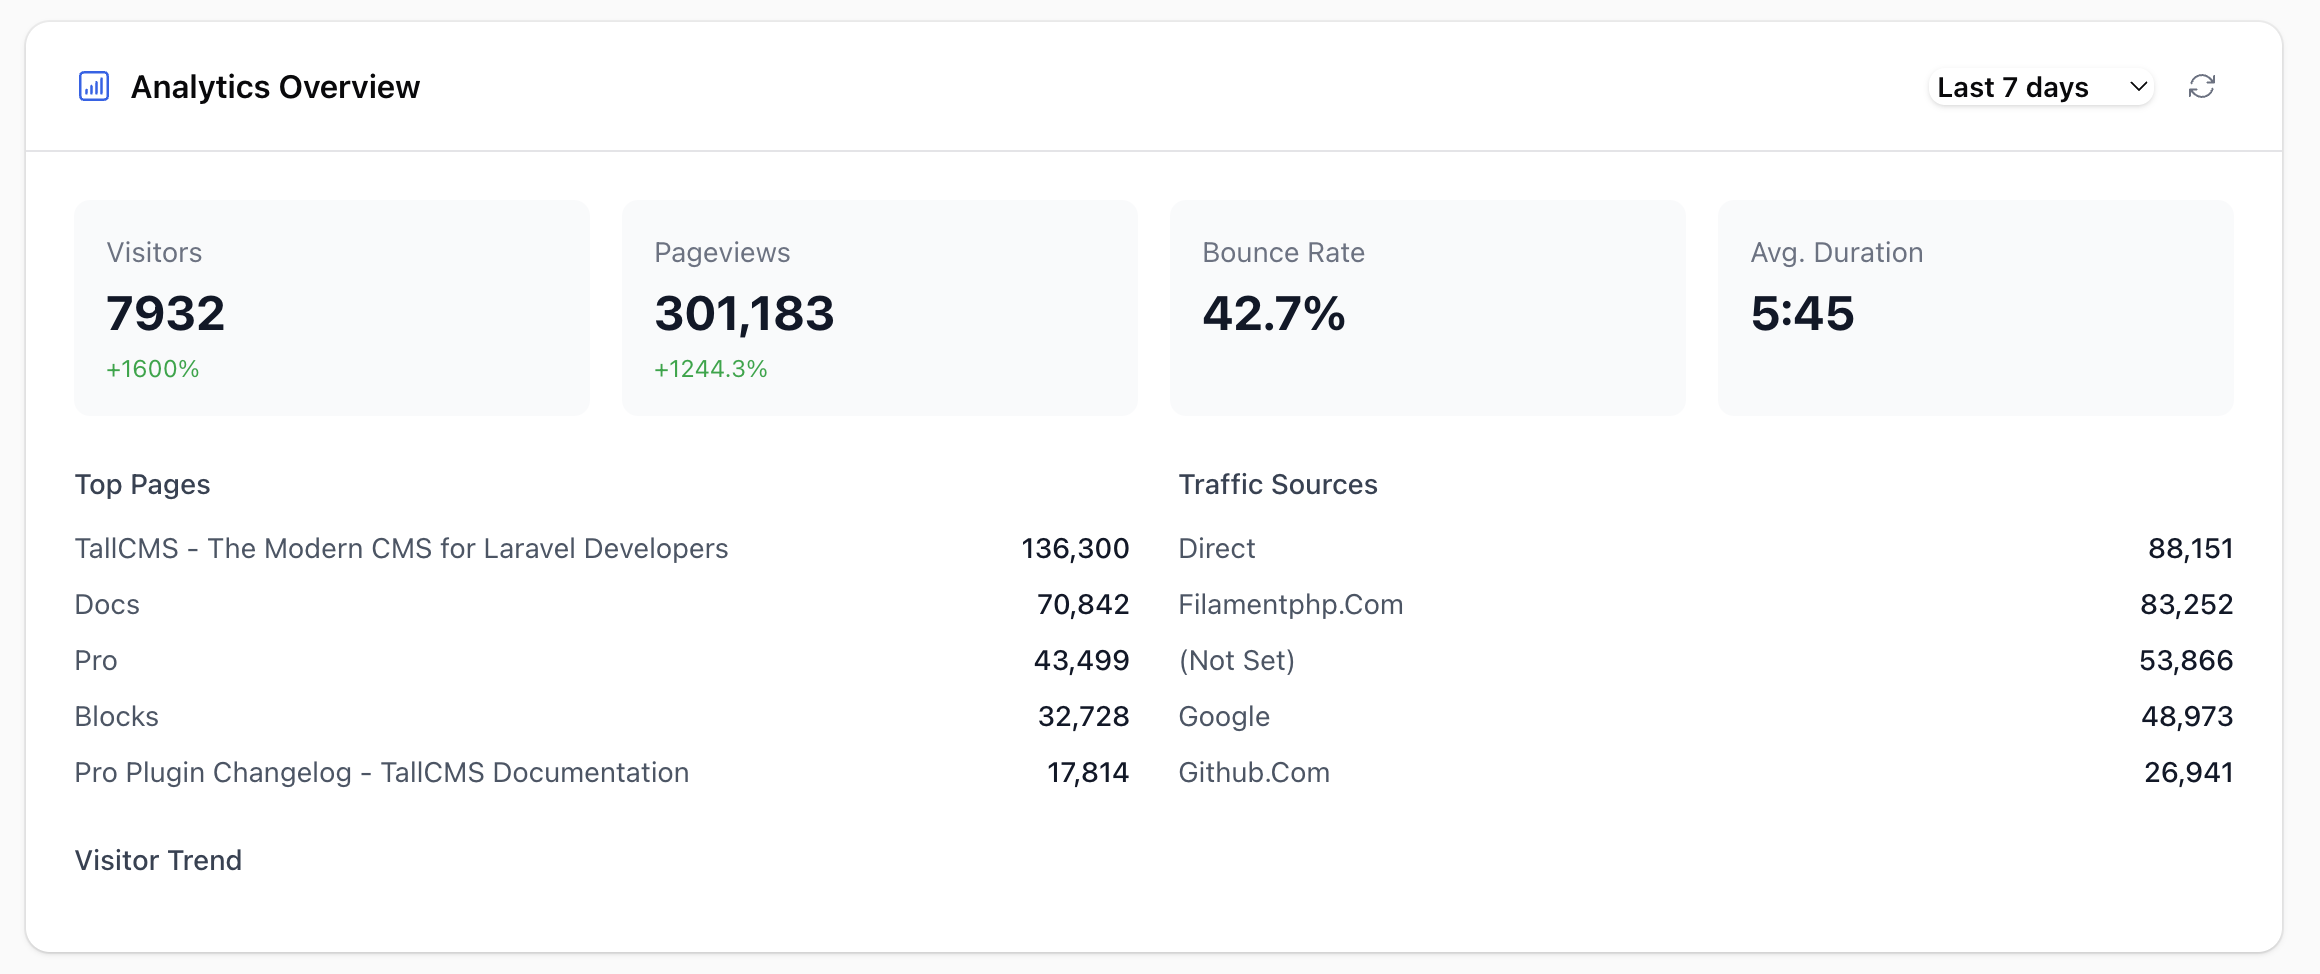Image resolution: width=2320 pixels, height=974 pixels.
Task: Click the bar chart icon beside Analytics Overview
Action: (94, 87)
